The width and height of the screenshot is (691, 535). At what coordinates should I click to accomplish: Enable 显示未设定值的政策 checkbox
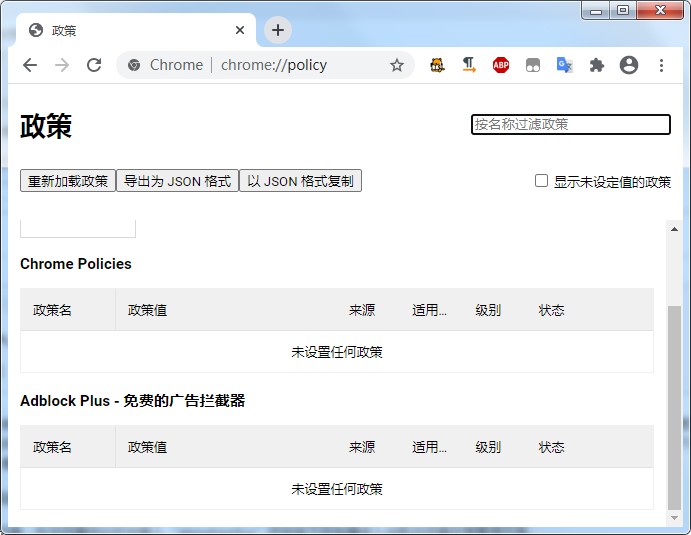(541, 181)
